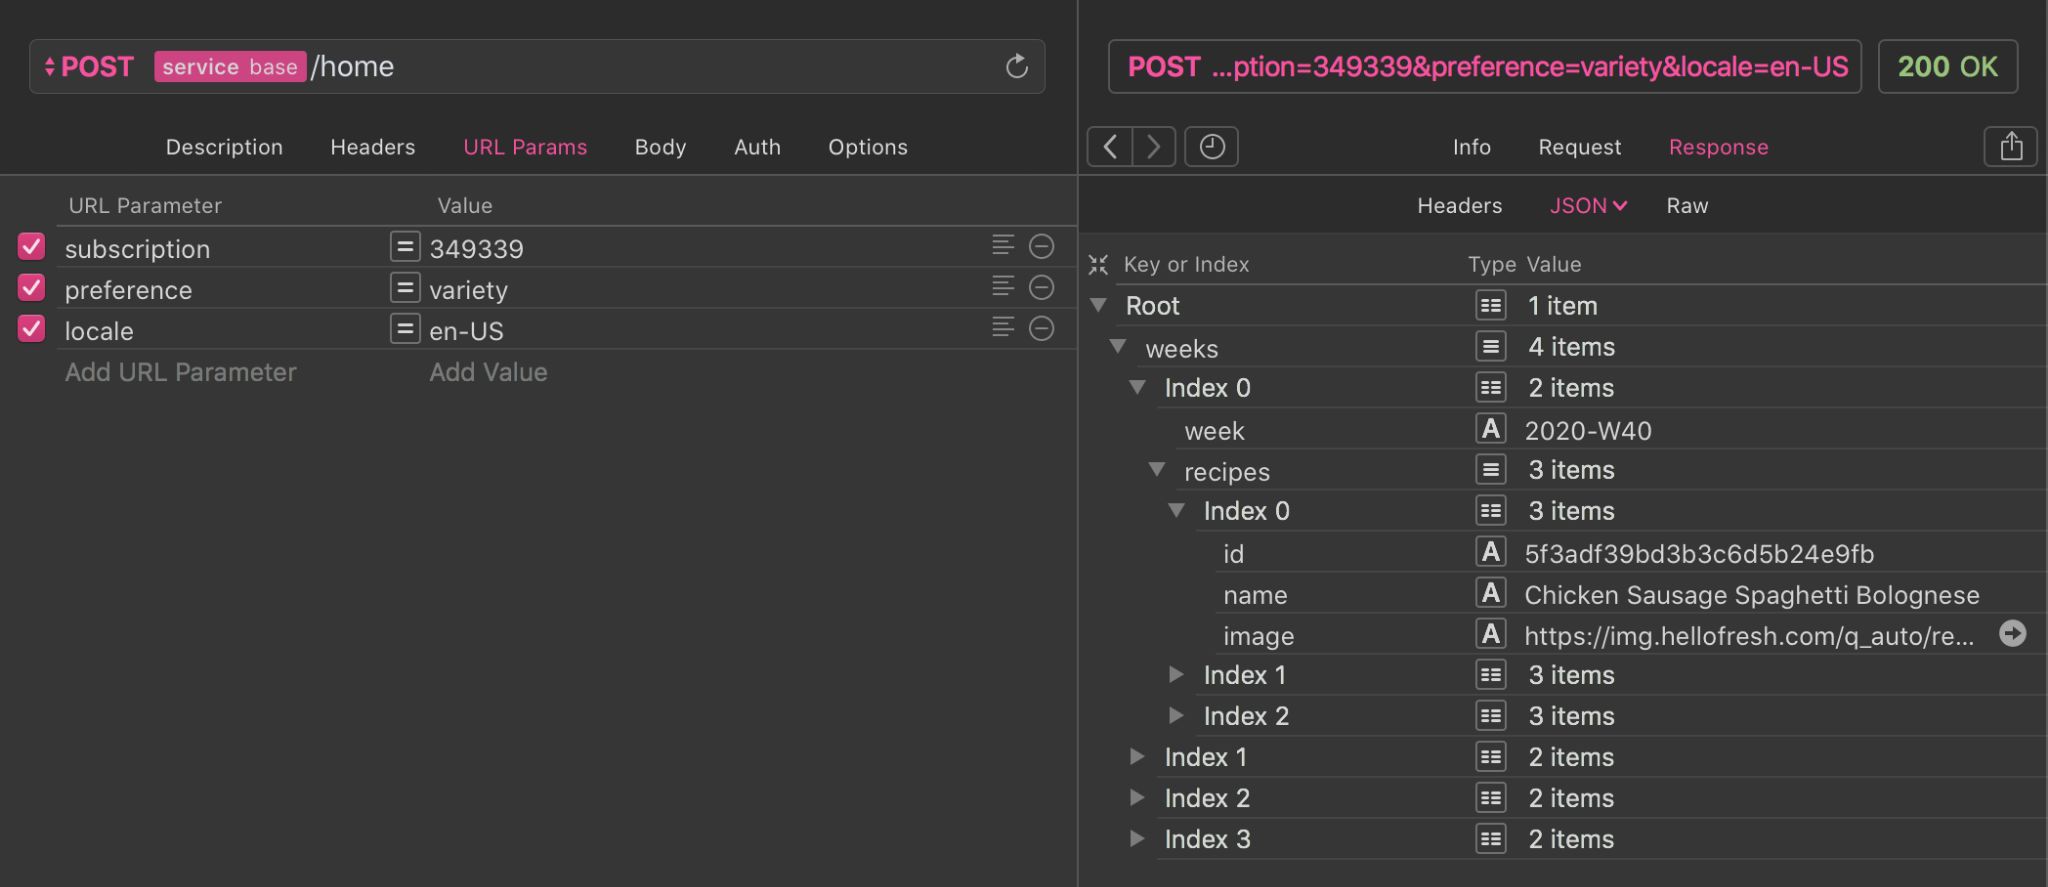Open text options icon for subscription row
The height and width of the screenshot is (887, 2048).
point(1003,245)
